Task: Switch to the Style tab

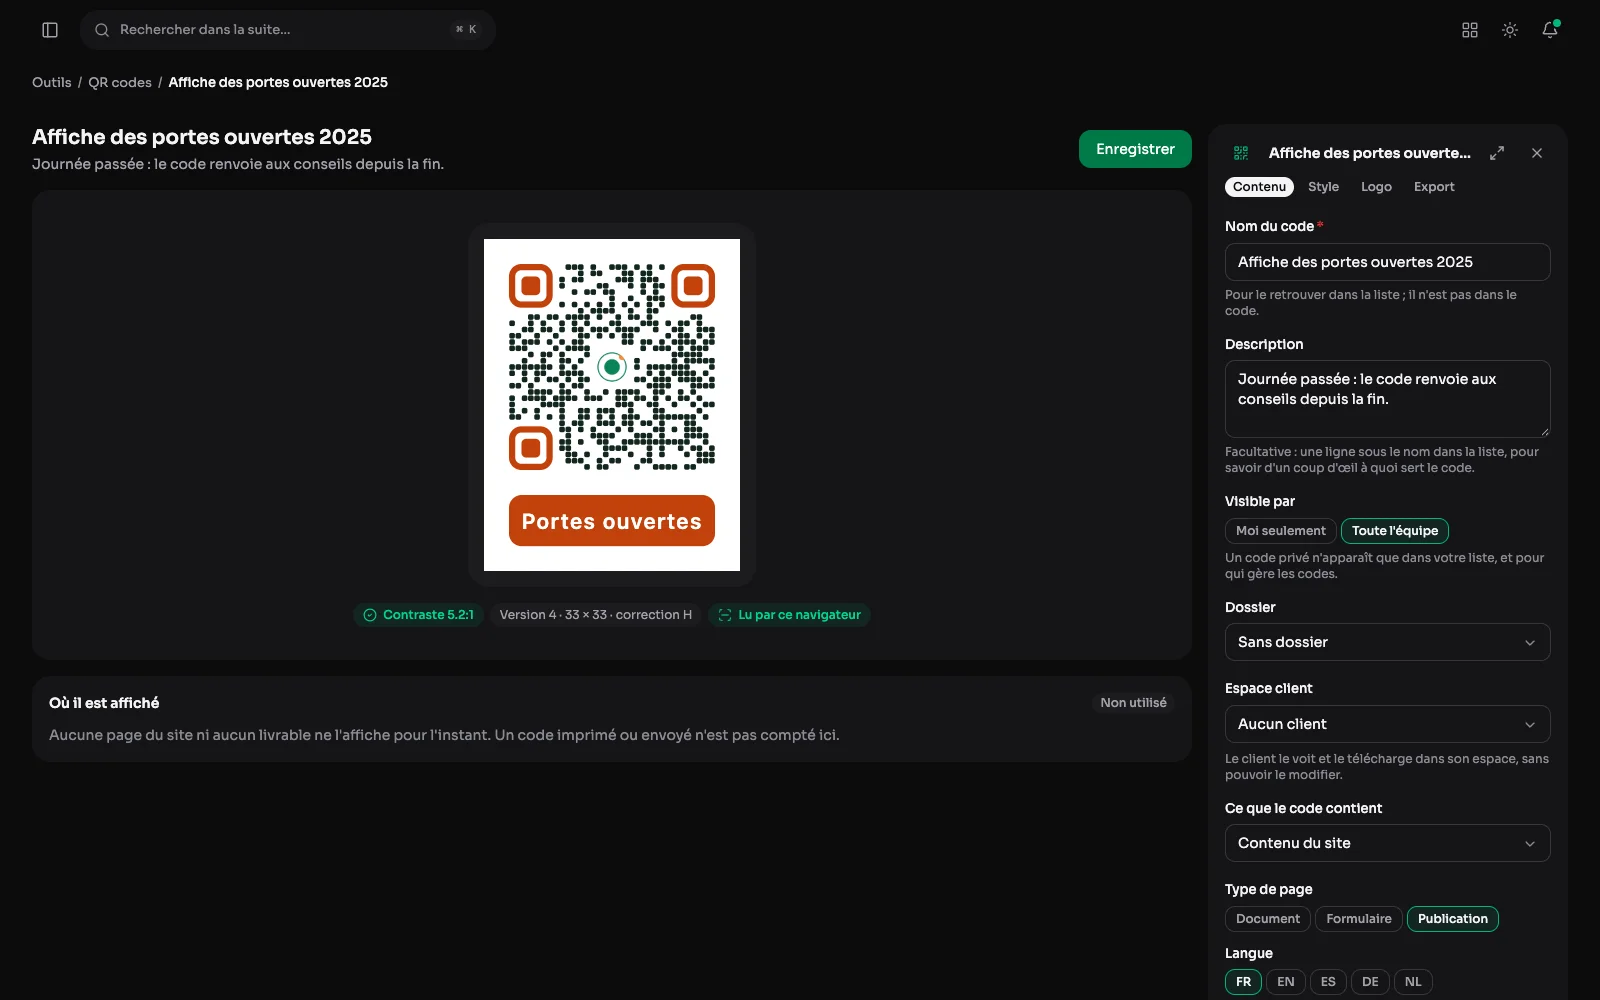Action: pos(1323,187)
